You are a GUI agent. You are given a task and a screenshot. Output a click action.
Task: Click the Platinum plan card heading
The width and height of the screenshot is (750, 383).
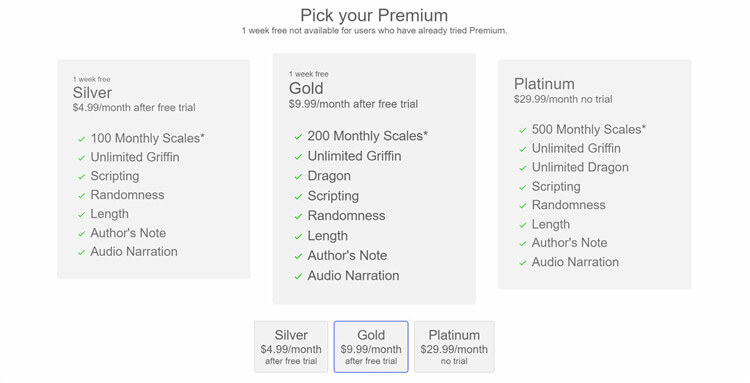pos(544,84)
